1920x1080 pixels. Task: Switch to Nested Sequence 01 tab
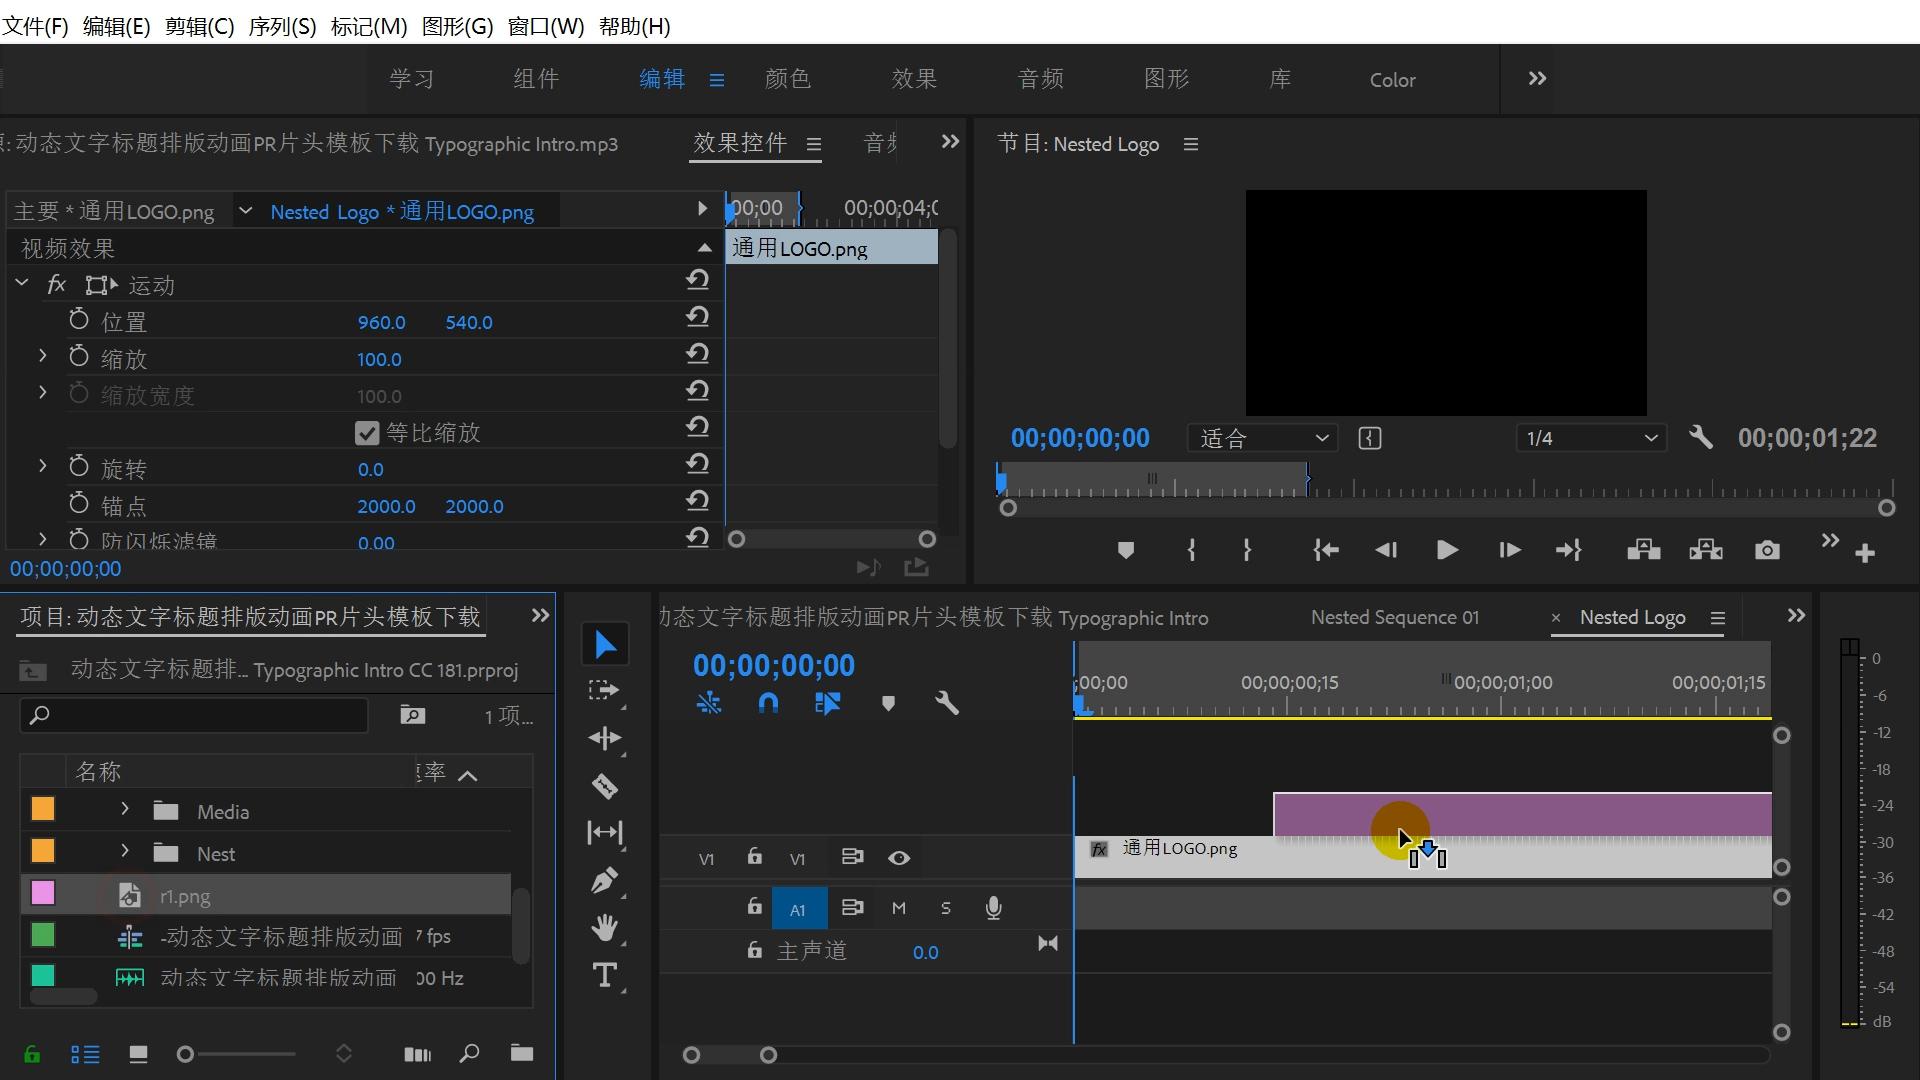pyautogui.click(x=1394, y=617)
